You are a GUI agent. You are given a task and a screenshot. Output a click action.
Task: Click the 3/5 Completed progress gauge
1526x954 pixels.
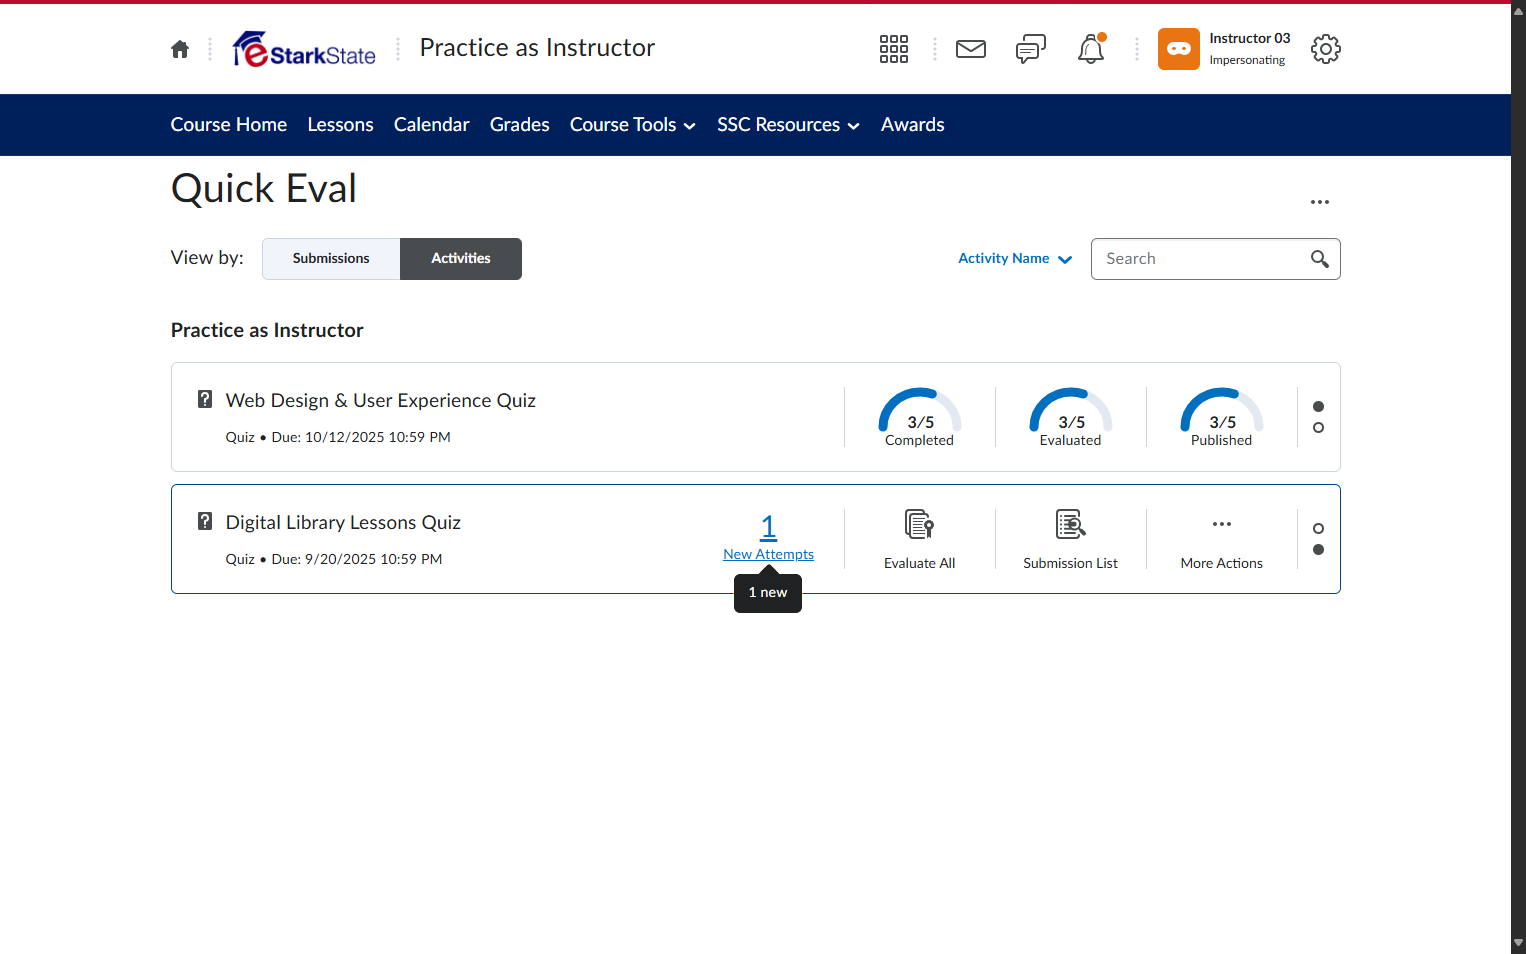point(920,417)
